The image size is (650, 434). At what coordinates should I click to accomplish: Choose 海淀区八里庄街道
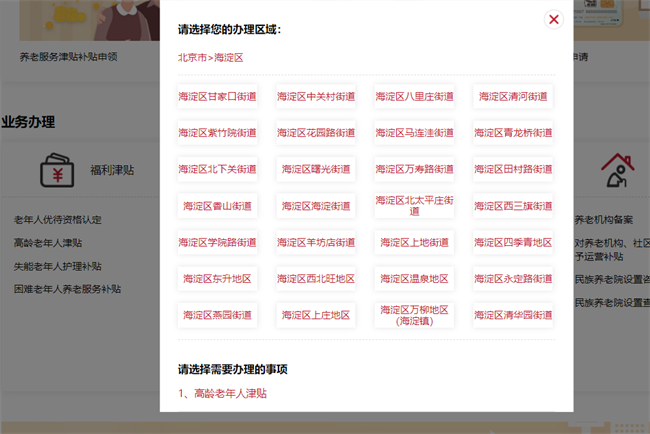(414, 97)
